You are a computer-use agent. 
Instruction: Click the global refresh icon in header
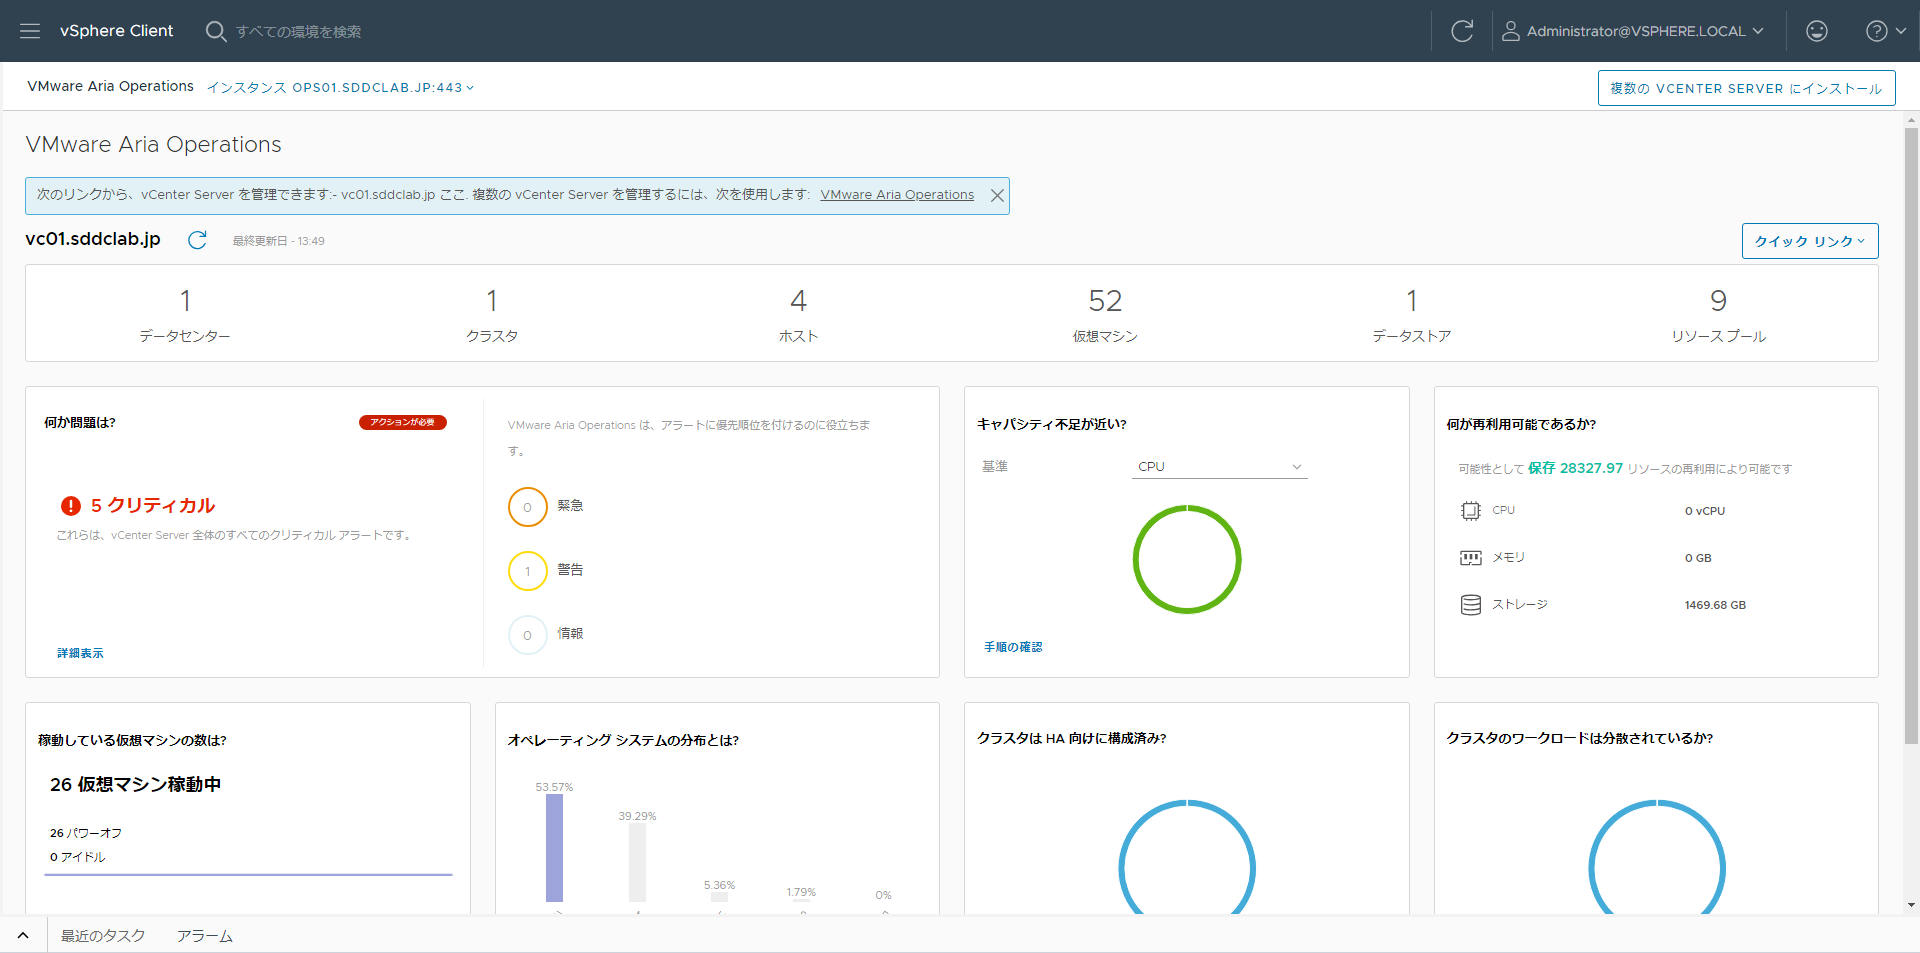pos(1462,31)
